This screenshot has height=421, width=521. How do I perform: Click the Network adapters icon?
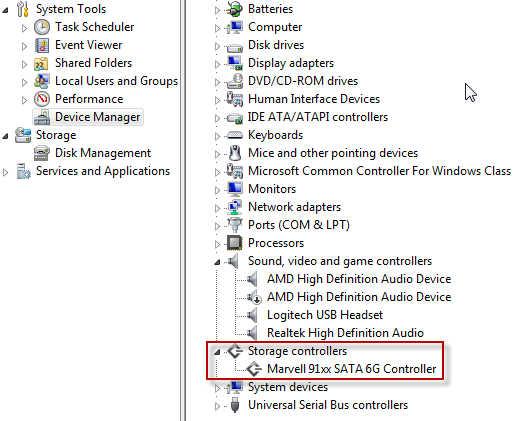pyautogui.click(x=234, y=207)
